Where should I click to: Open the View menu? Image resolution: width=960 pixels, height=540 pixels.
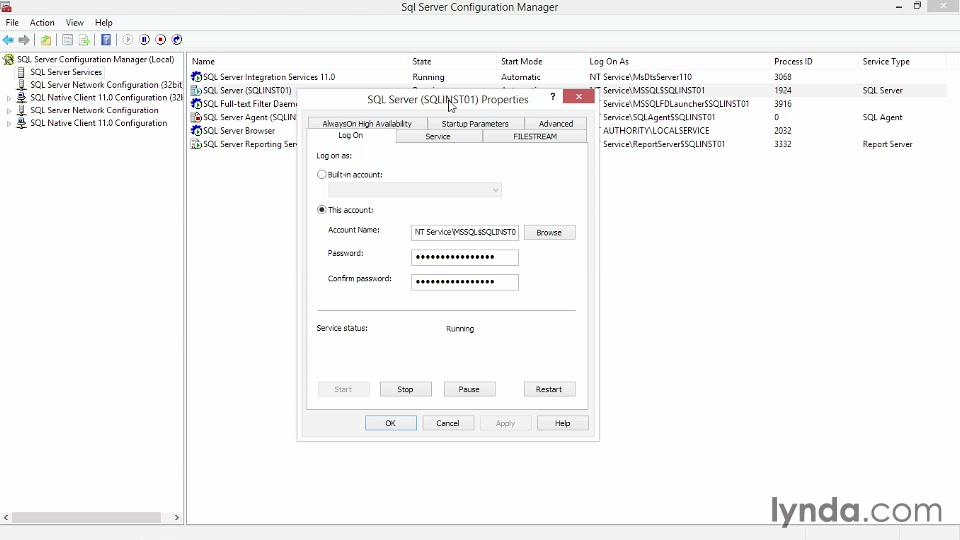click(75, 23)
